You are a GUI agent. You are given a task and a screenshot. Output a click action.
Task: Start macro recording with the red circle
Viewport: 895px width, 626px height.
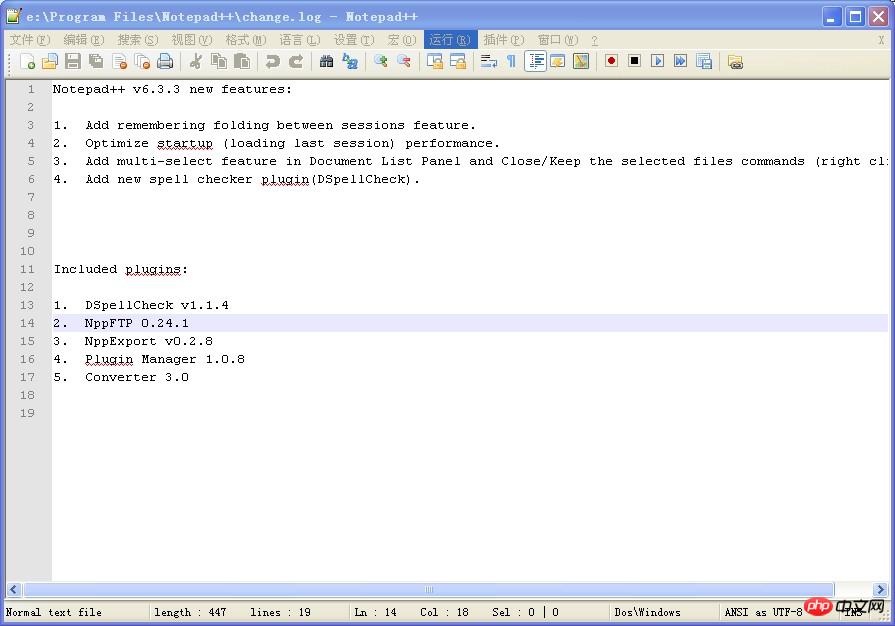[x=611, y=62]
